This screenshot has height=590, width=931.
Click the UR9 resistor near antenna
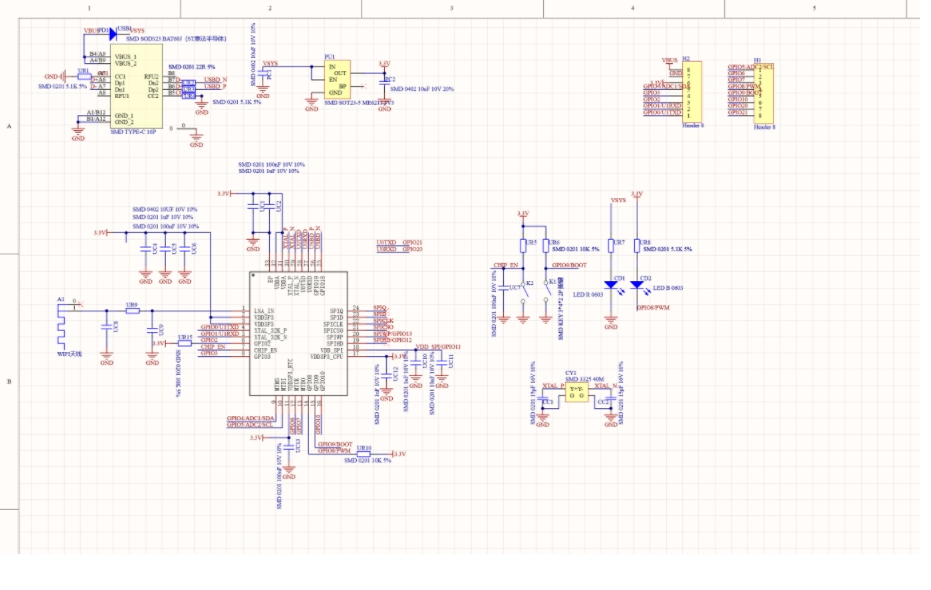pos(132,311)
